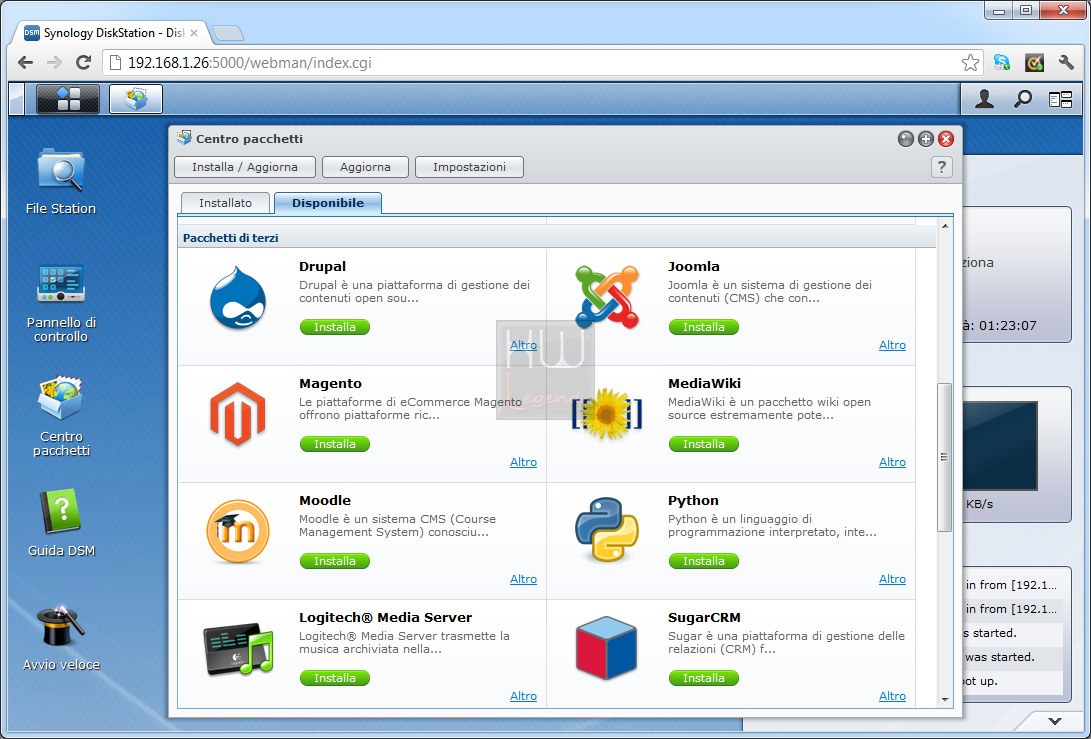This screenshot has height=739, width=1091.
Task: Click the taskbar handle left of main menu
Action: tap(17, 99)
